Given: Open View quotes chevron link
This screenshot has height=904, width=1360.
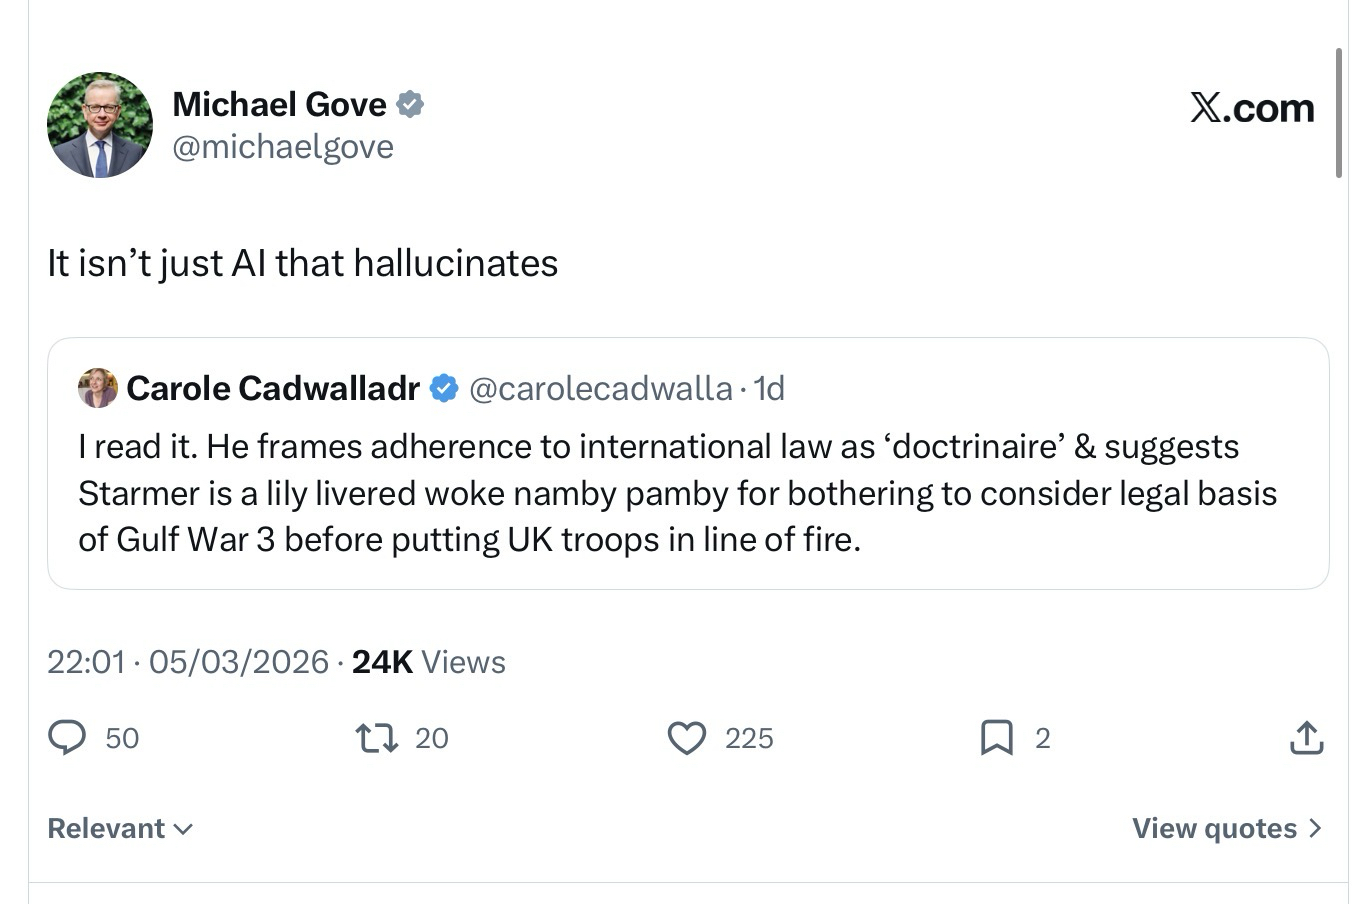Looking at the screenshot, I should click(1227, 828).
